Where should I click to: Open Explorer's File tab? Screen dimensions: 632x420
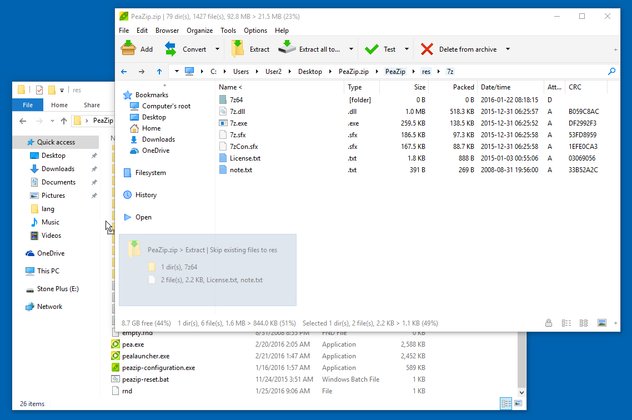[27, 105]
